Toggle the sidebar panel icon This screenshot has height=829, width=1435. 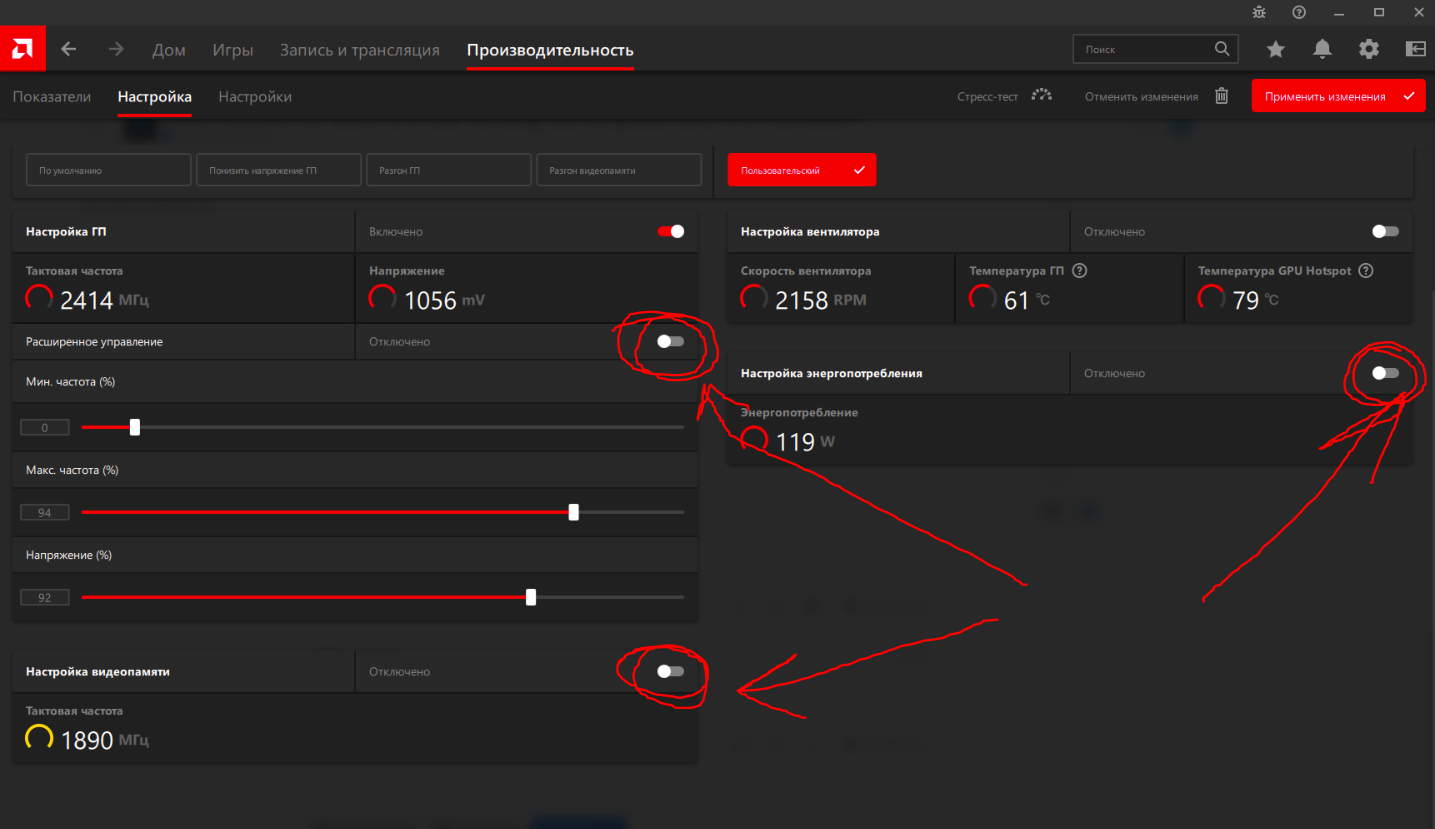[1415, 49]
